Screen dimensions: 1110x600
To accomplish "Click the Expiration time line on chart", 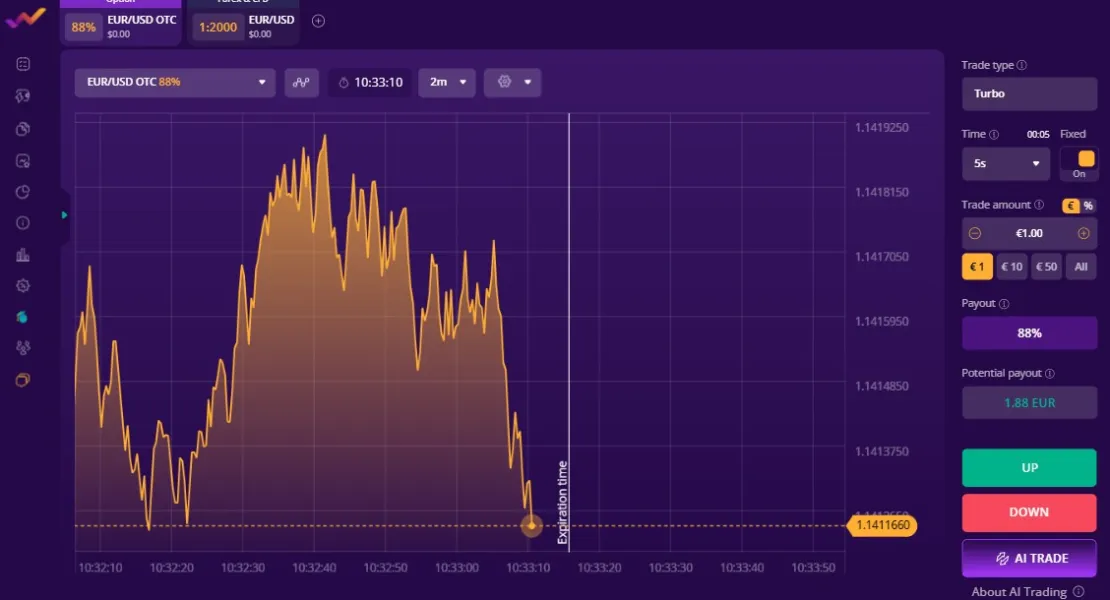I will [569, 333].
